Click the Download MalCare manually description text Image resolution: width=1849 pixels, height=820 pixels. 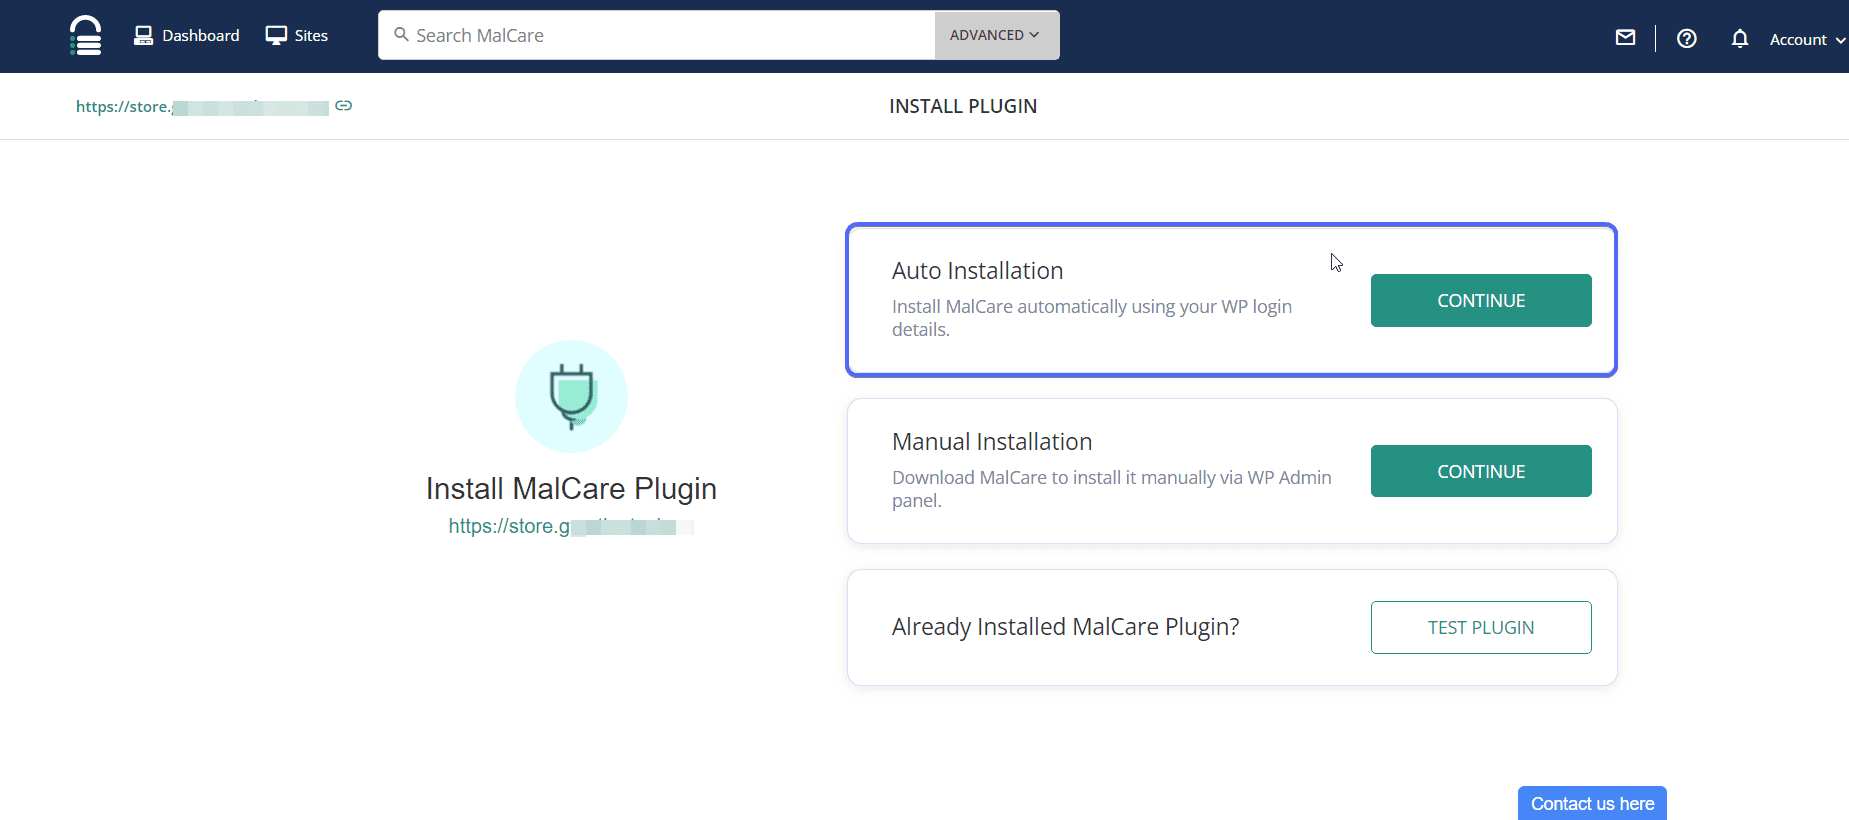pos(1112,489)
